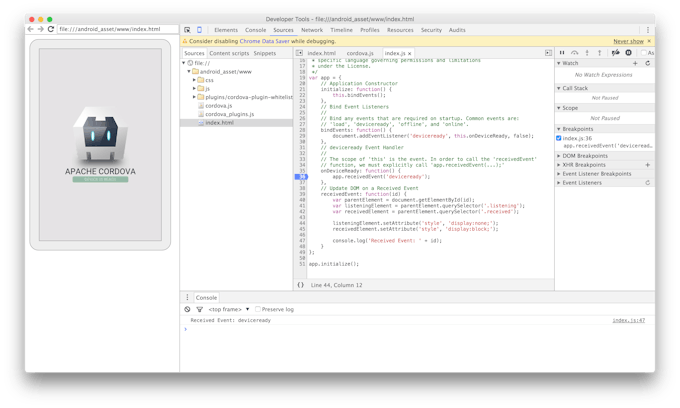Screen dimensions: 680x408
Task: Switch to the Profiles panel tab
Action: tap(369, 30)
